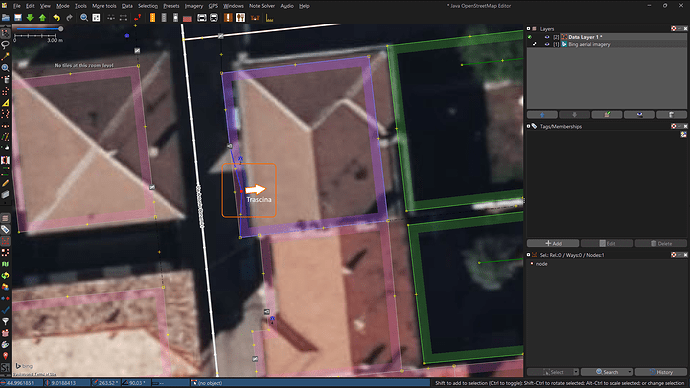This screenshot has height=388, width=690.
Task: Select the Draw nodes tool
Action: pos(5,56)
